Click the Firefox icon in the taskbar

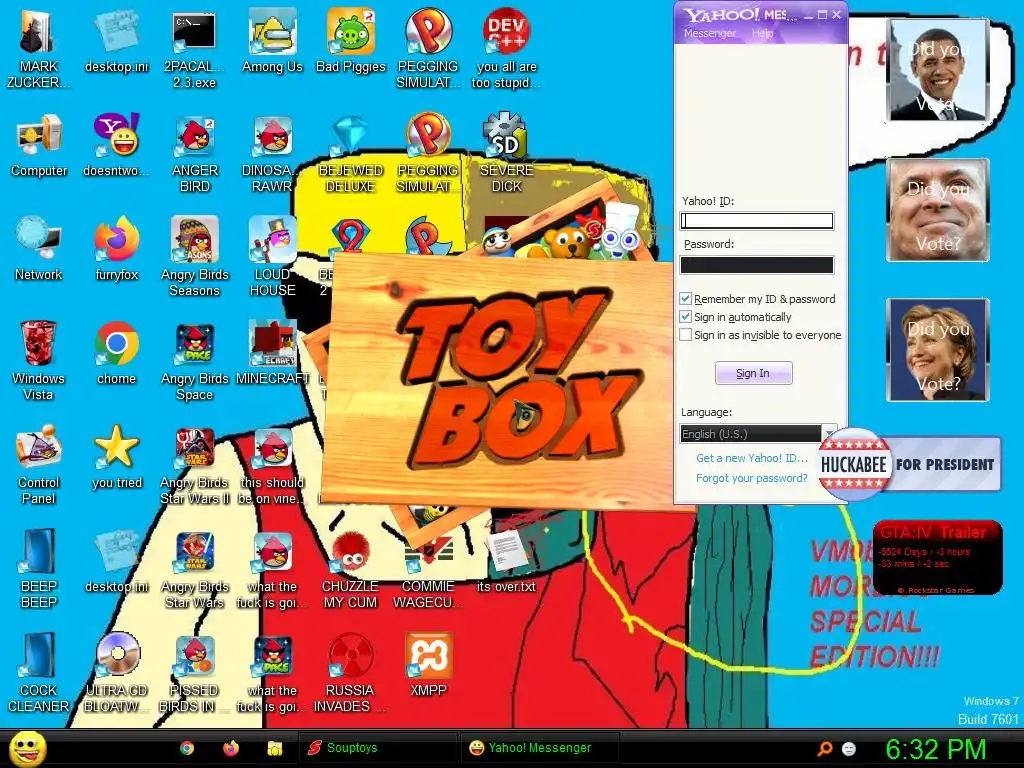231,748
